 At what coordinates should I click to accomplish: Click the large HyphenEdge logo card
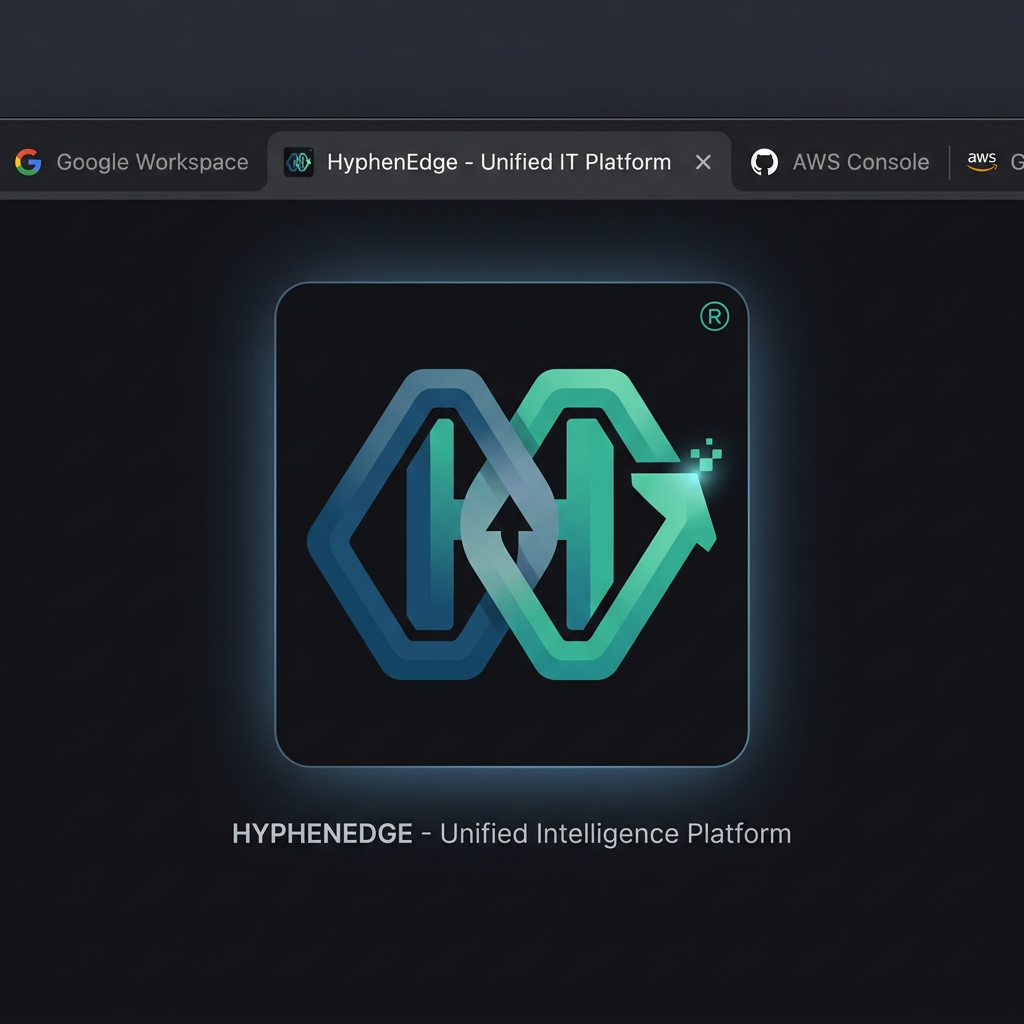point(512,524)
